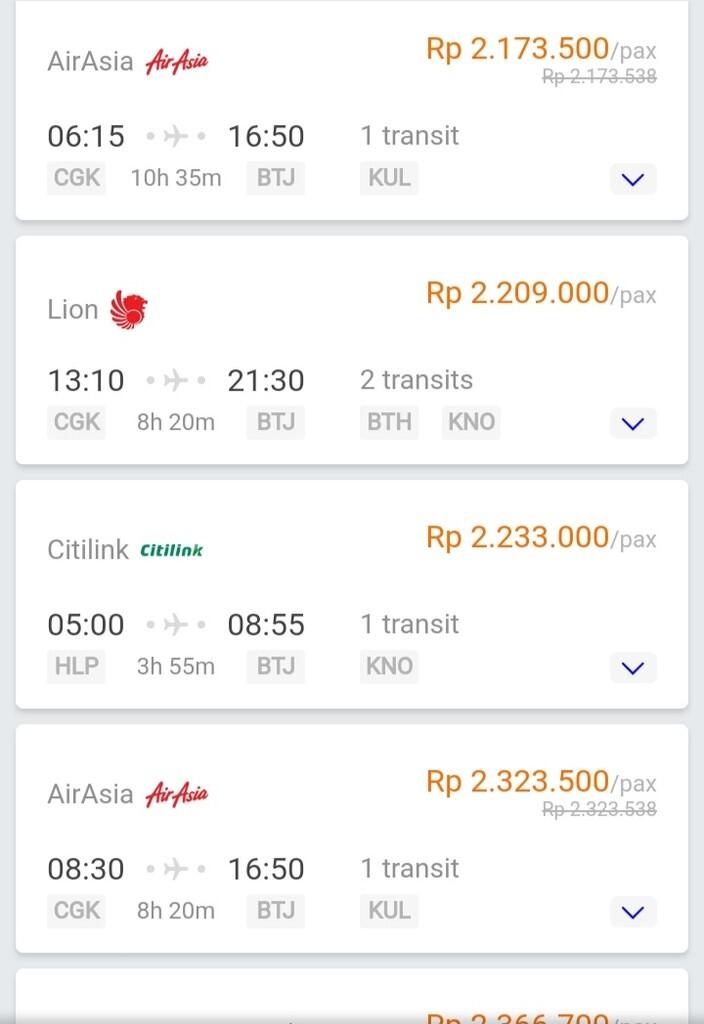This screenshot has width=704, height=1024.
Task: Click the HLP origin code on the Citilink flight
Action: click(76, 666)
